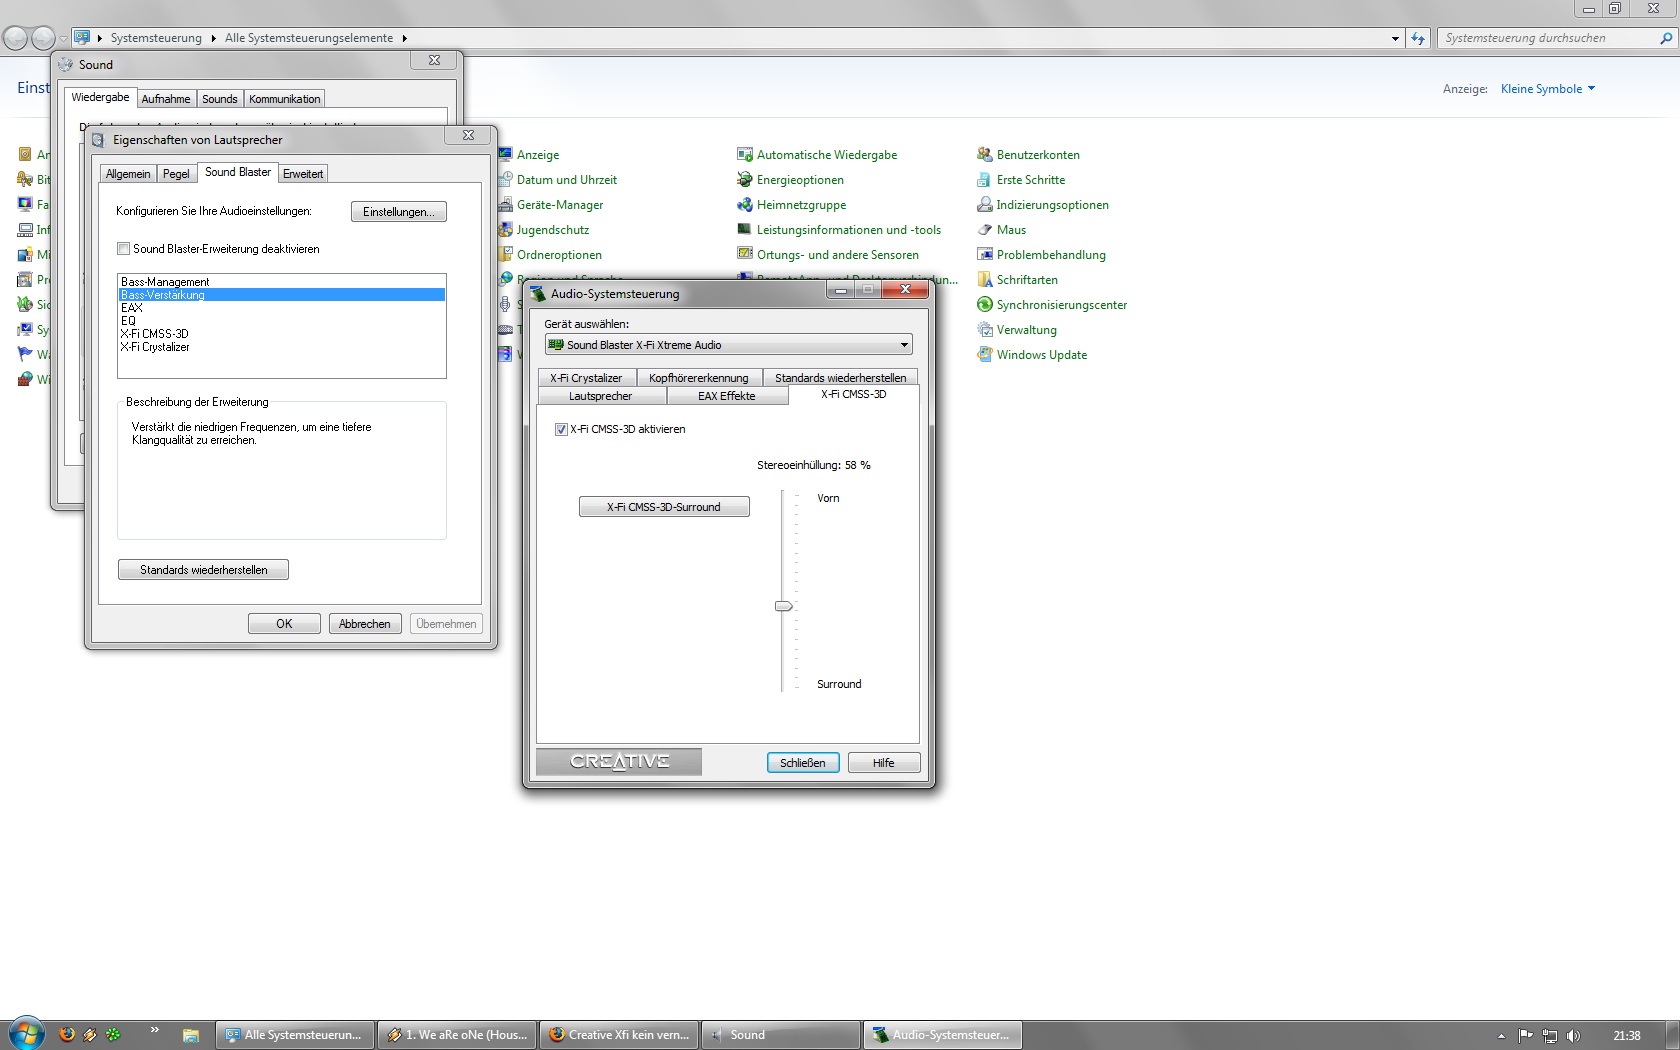Click Action Center flag tray icon
The width and height of the screenshot is (1680, 1050).
pyautogui.click(x=1525, y=1035)
